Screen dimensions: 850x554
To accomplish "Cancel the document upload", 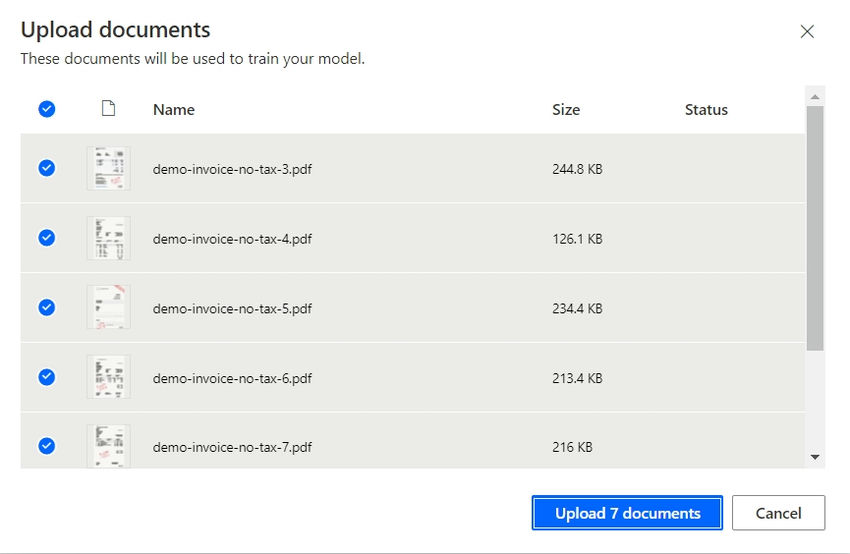I will pyautogui.click(x=778, y=513).
